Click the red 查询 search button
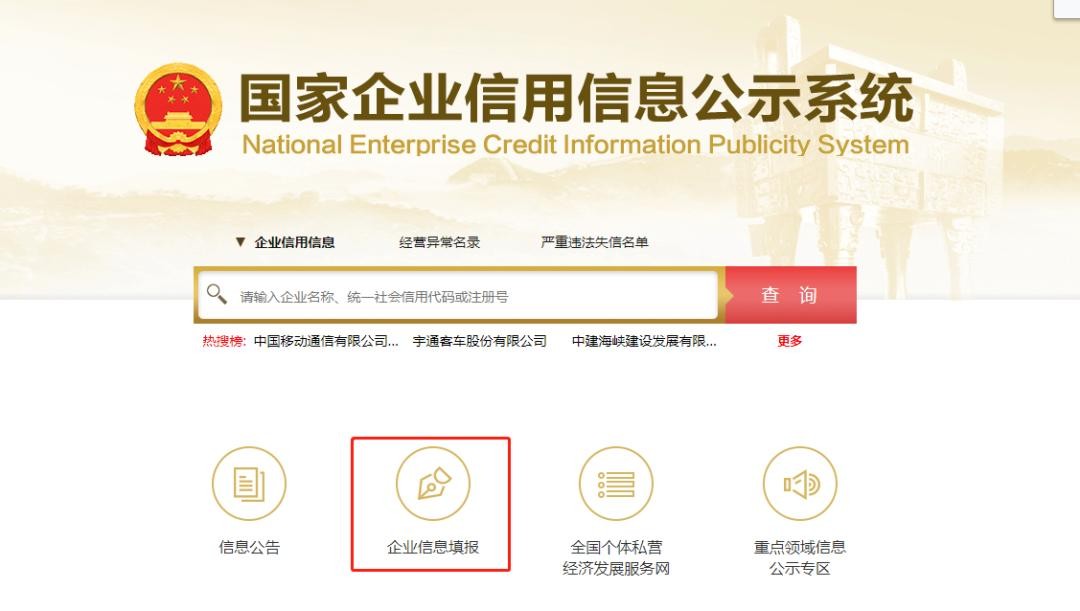 791,295
